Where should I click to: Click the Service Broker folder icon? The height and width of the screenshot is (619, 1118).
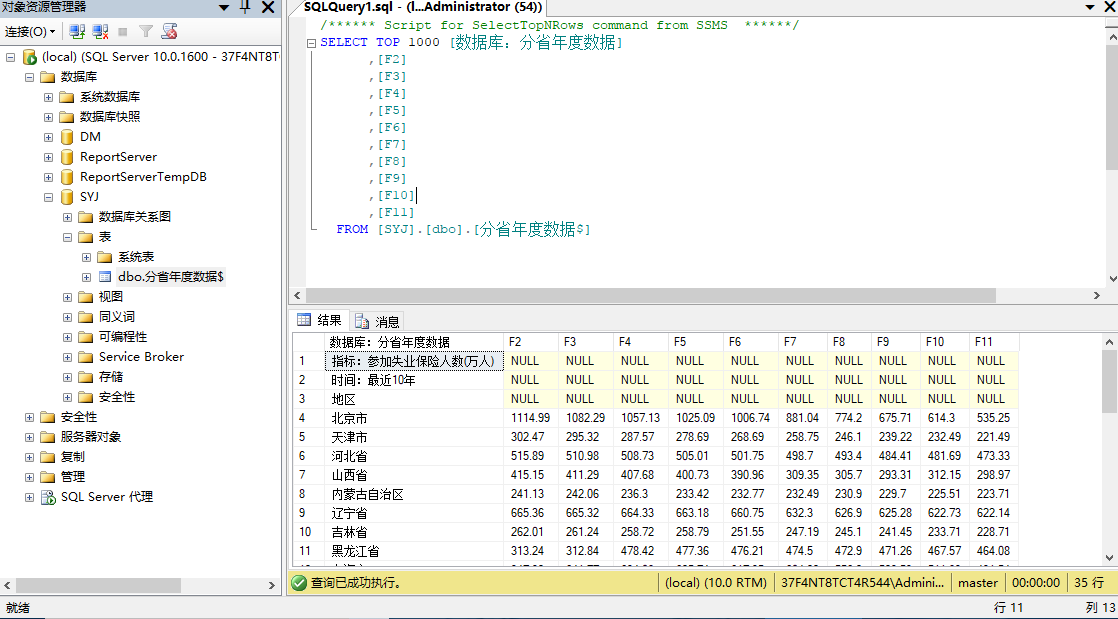click(86, 357)
